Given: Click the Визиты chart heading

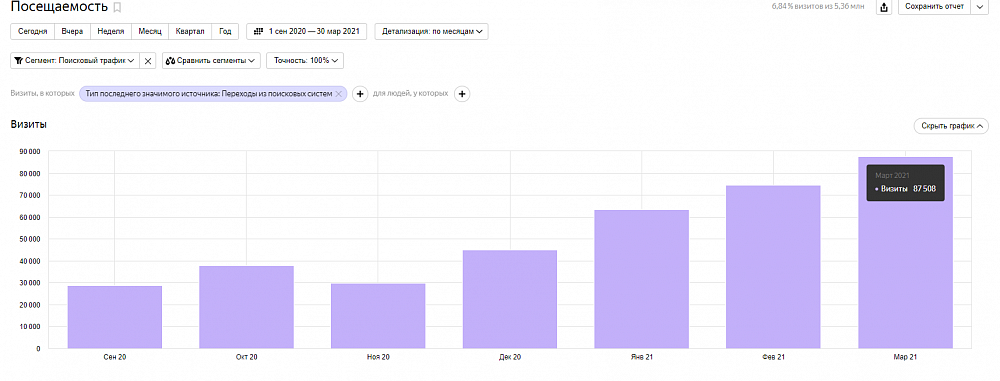Looking at the screenshot, I should click(x=28, y=124).
